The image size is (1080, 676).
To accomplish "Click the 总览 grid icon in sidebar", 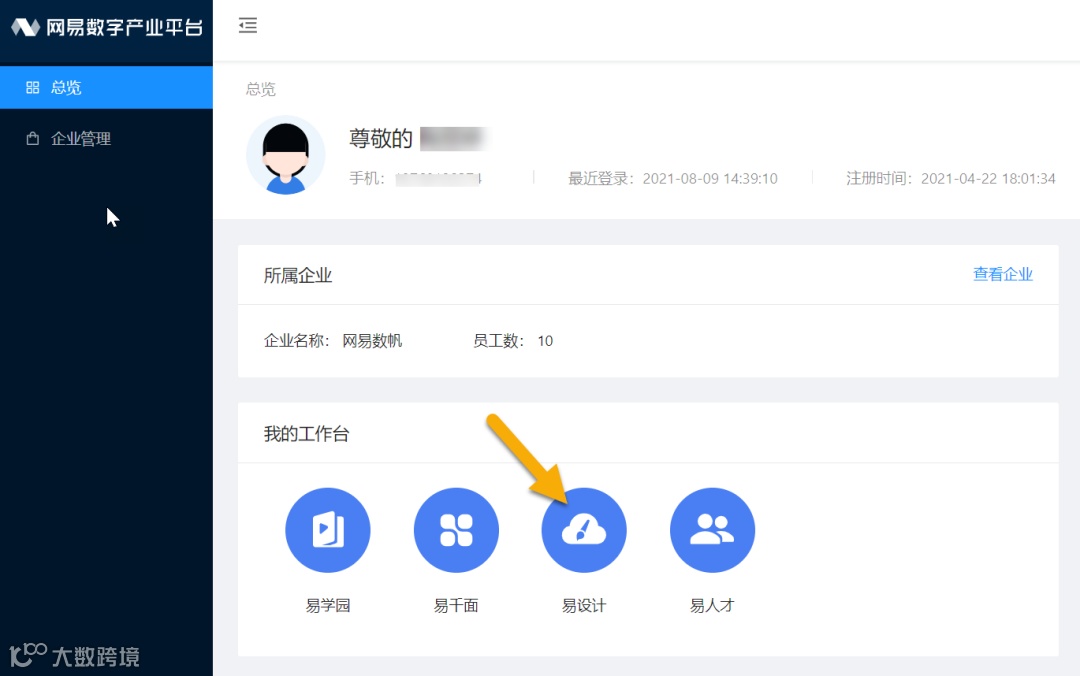I will (32, 88).
